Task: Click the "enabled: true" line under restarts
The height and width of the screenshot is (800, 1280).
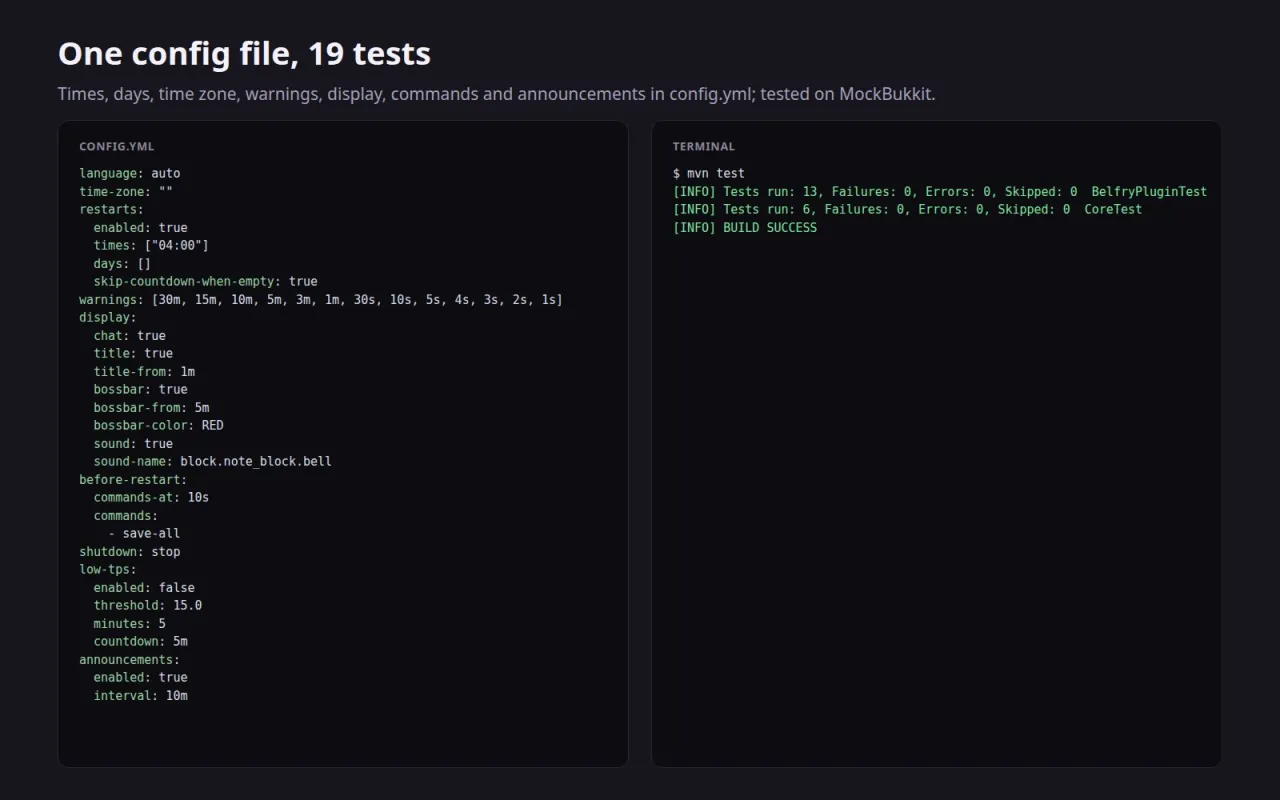Action: pos(141,227)
